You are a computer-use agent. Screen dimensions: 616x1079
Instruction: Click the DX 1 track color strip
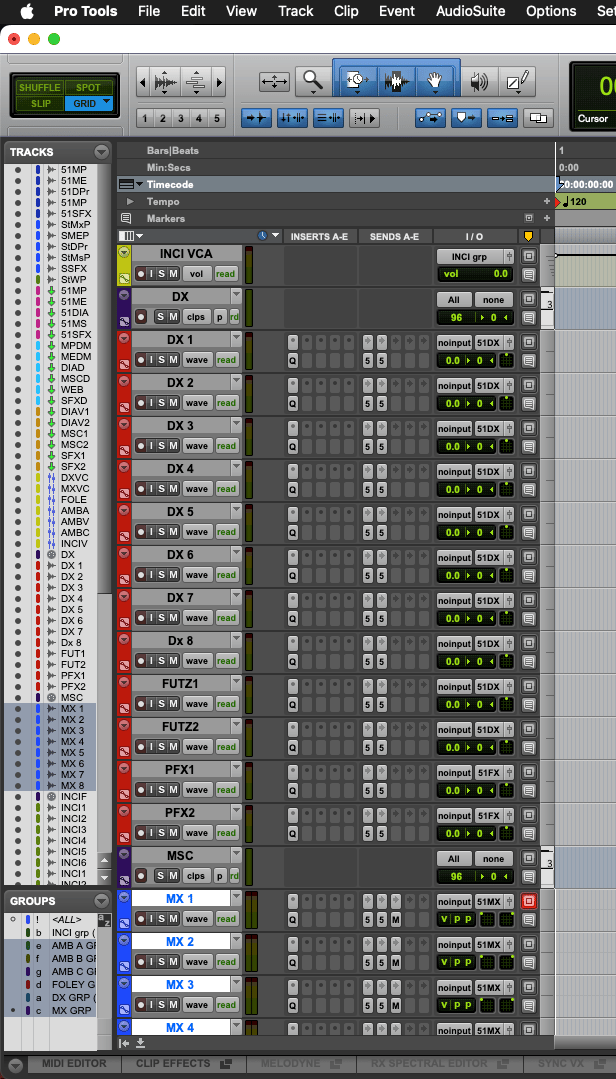(124, 351)
